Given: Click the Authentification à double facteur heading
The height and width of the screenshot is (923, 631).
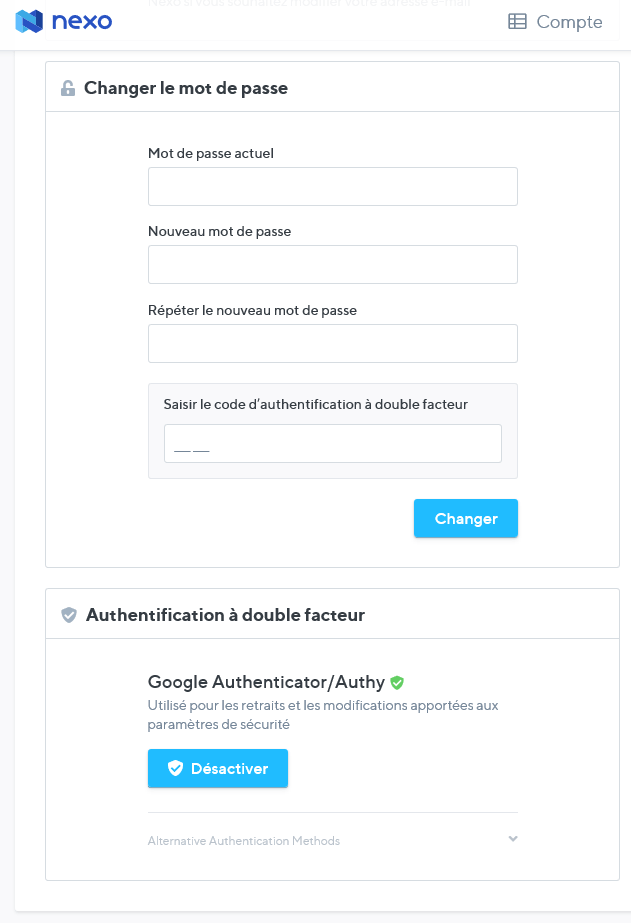Looking at the screenshot, I should point(225,615).
